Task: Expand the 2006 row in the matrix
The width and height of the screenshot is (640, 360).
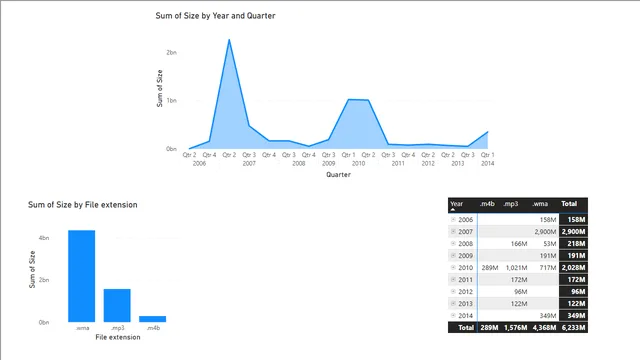Action: point(453,220)
